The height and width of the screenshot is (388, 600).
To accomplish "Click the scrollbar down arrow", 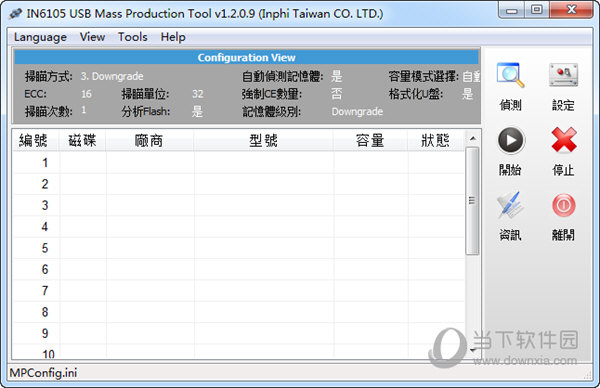I will point(473,350).
